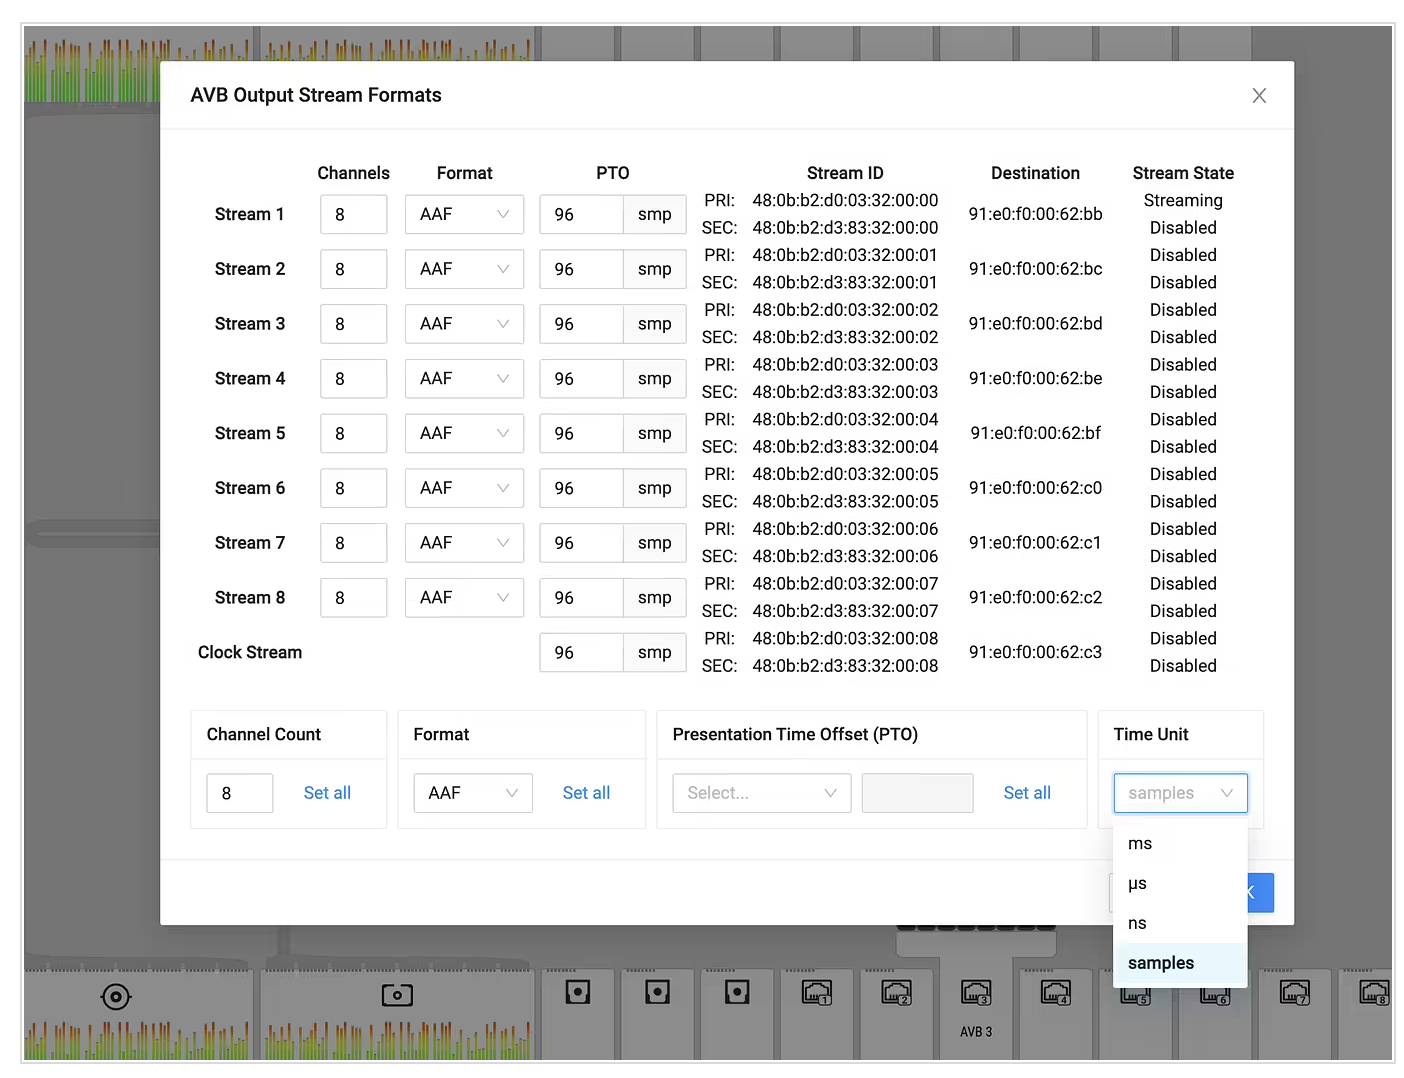Open Stream 7 Format dropdown
This screenshot has height=1078, width=1404.
(464, 543)
